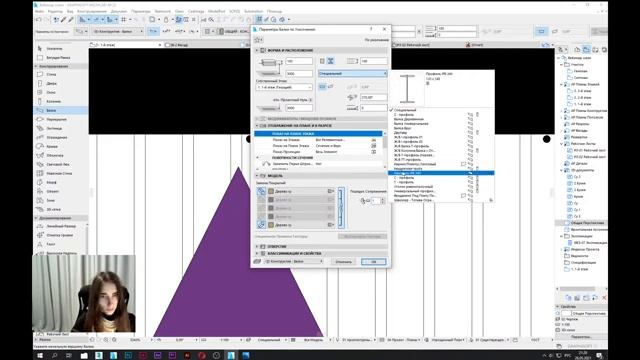The image size is (640, 360).
Task: Click the help question mark in dialog title
Action: (371, 29)
